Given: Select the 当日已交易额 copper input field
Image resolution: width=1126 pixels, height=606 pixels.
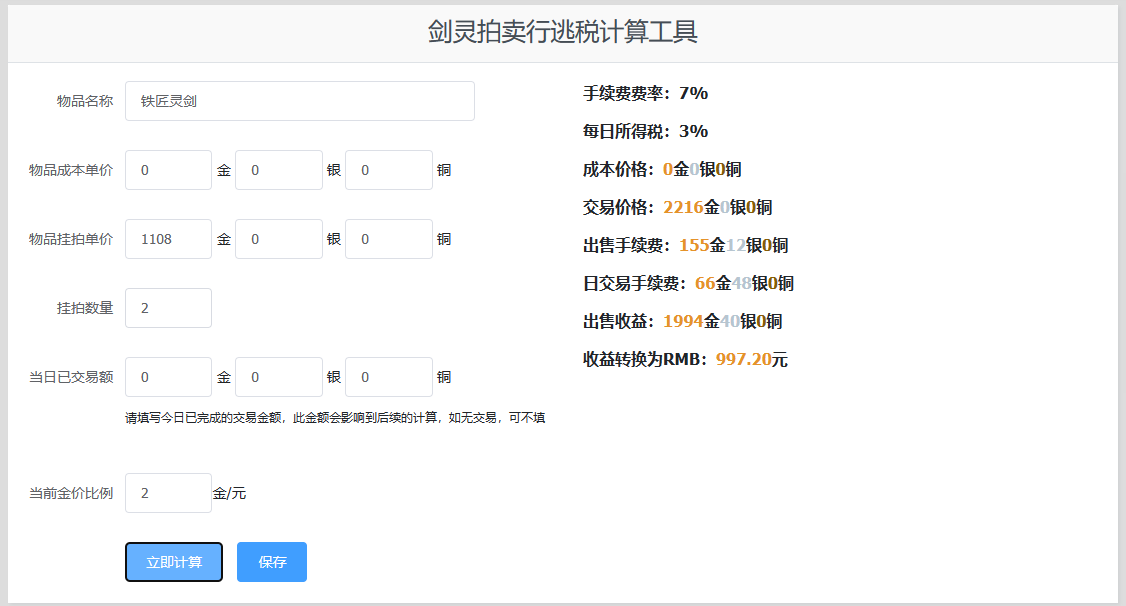Looking at the screenshot, I should pos(388,376).
